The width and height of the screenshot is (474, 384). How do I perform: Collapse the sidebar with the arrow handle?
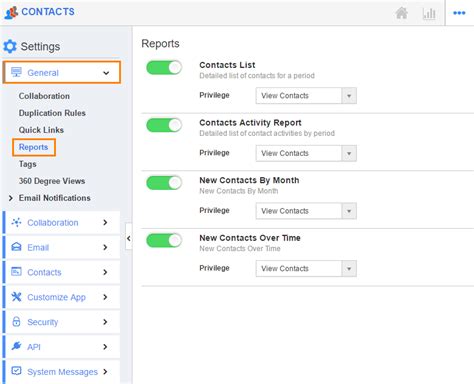129,238
